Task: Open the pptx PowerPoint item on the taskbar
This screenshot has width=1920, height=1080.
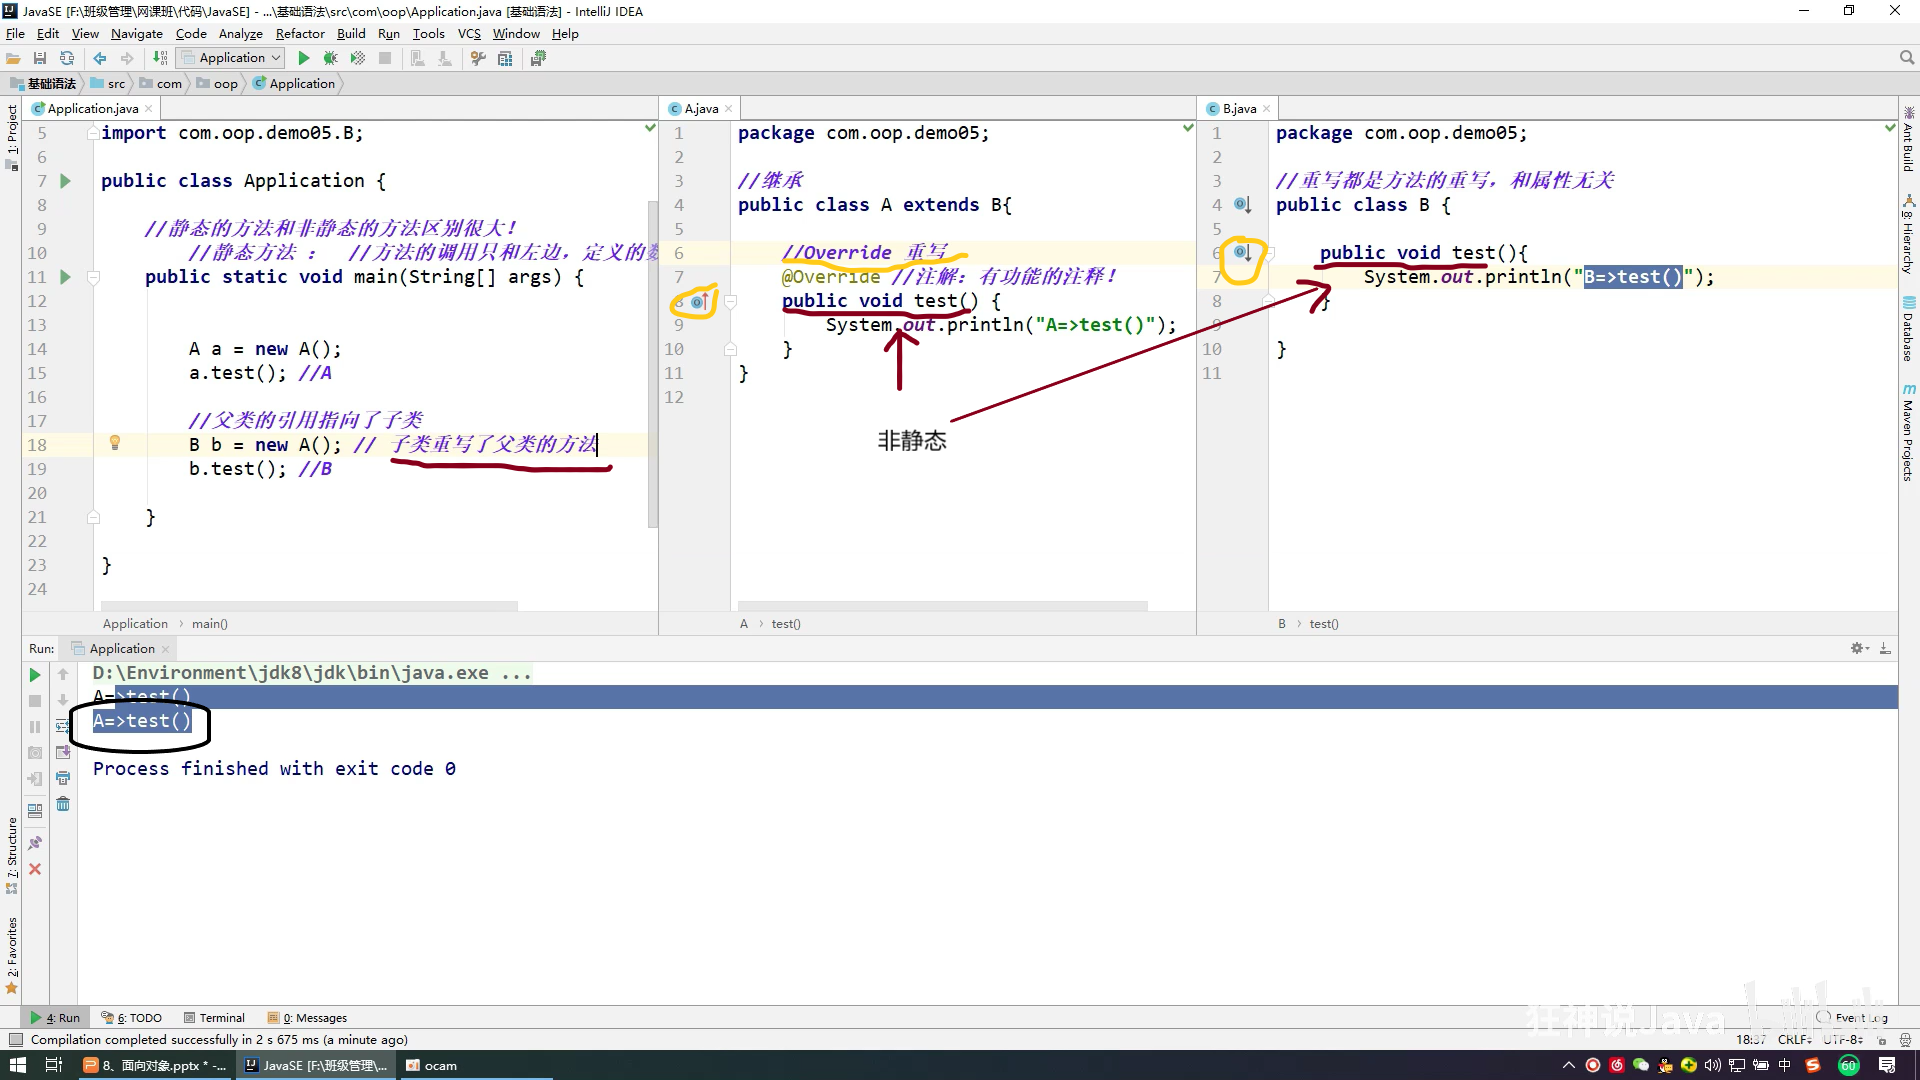Action: [155, 1066]
